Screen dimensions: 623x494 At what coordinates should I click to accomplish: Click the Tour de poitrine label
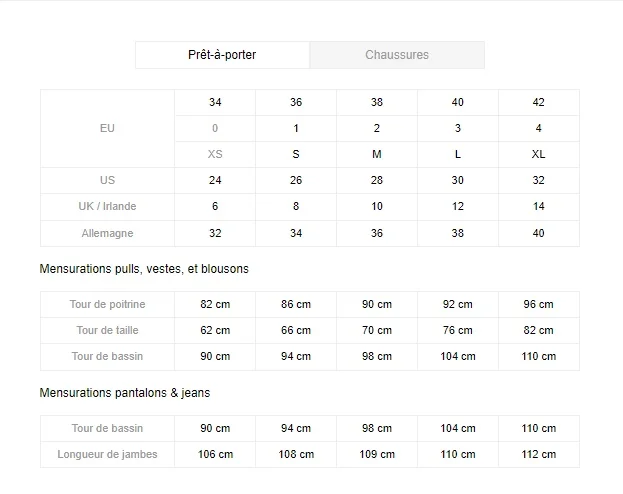click(x=107, y=304)
